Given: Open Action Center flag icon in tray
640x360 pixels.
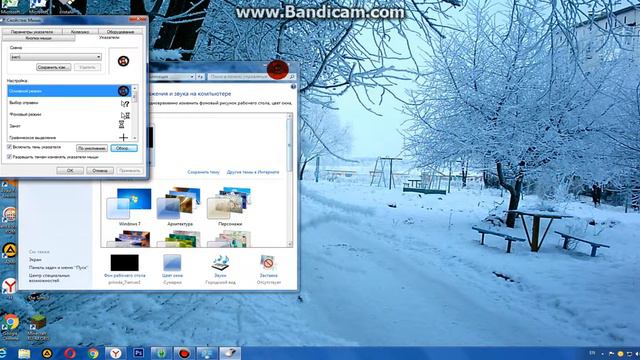Looking at the screenshot, I should 611,354.
